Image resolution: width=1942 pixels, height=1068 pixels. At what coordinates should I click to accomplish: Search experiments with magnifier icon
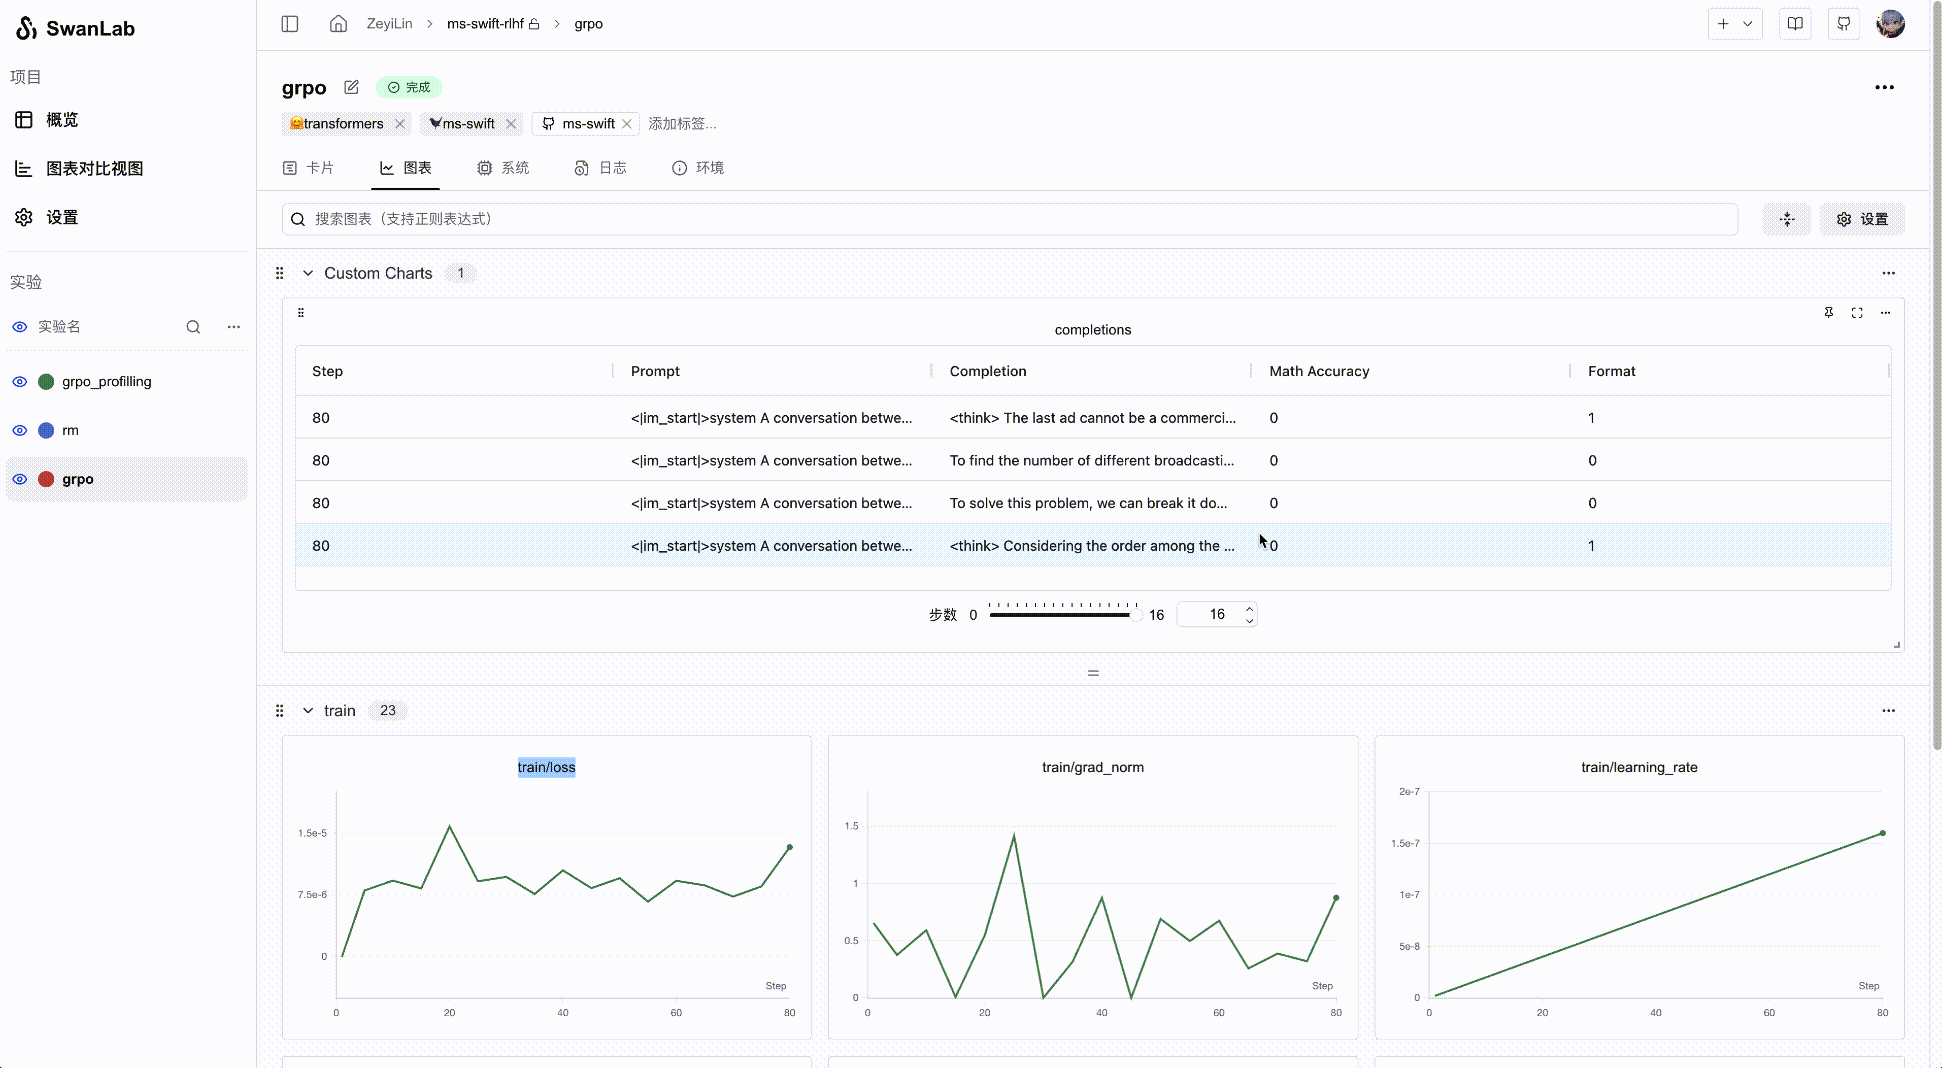(x=193, y=327)
